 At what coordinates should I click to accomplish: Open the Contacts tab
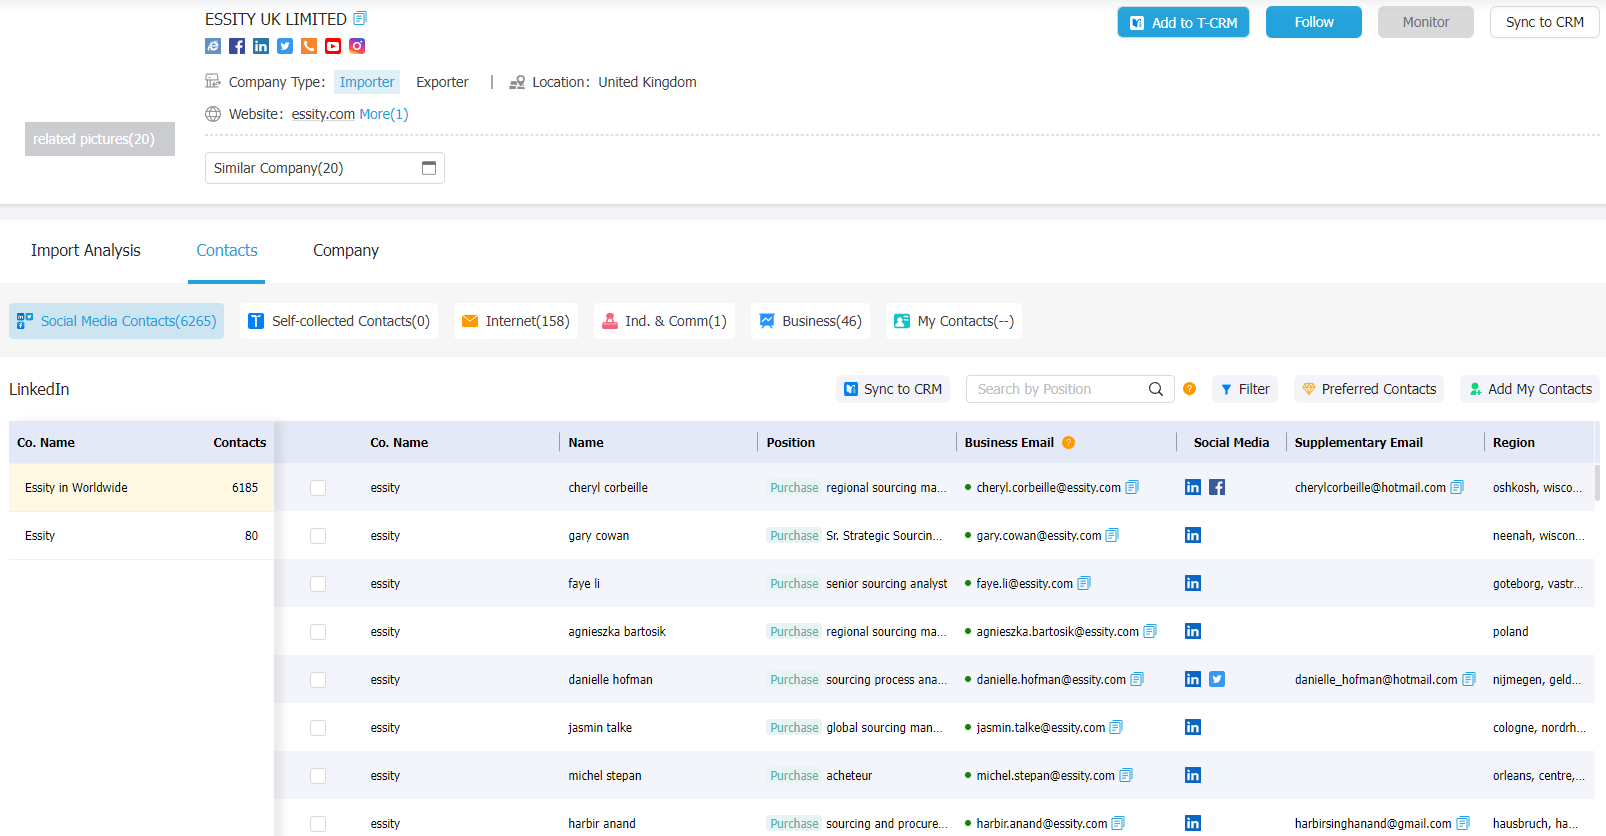point(227,250)
